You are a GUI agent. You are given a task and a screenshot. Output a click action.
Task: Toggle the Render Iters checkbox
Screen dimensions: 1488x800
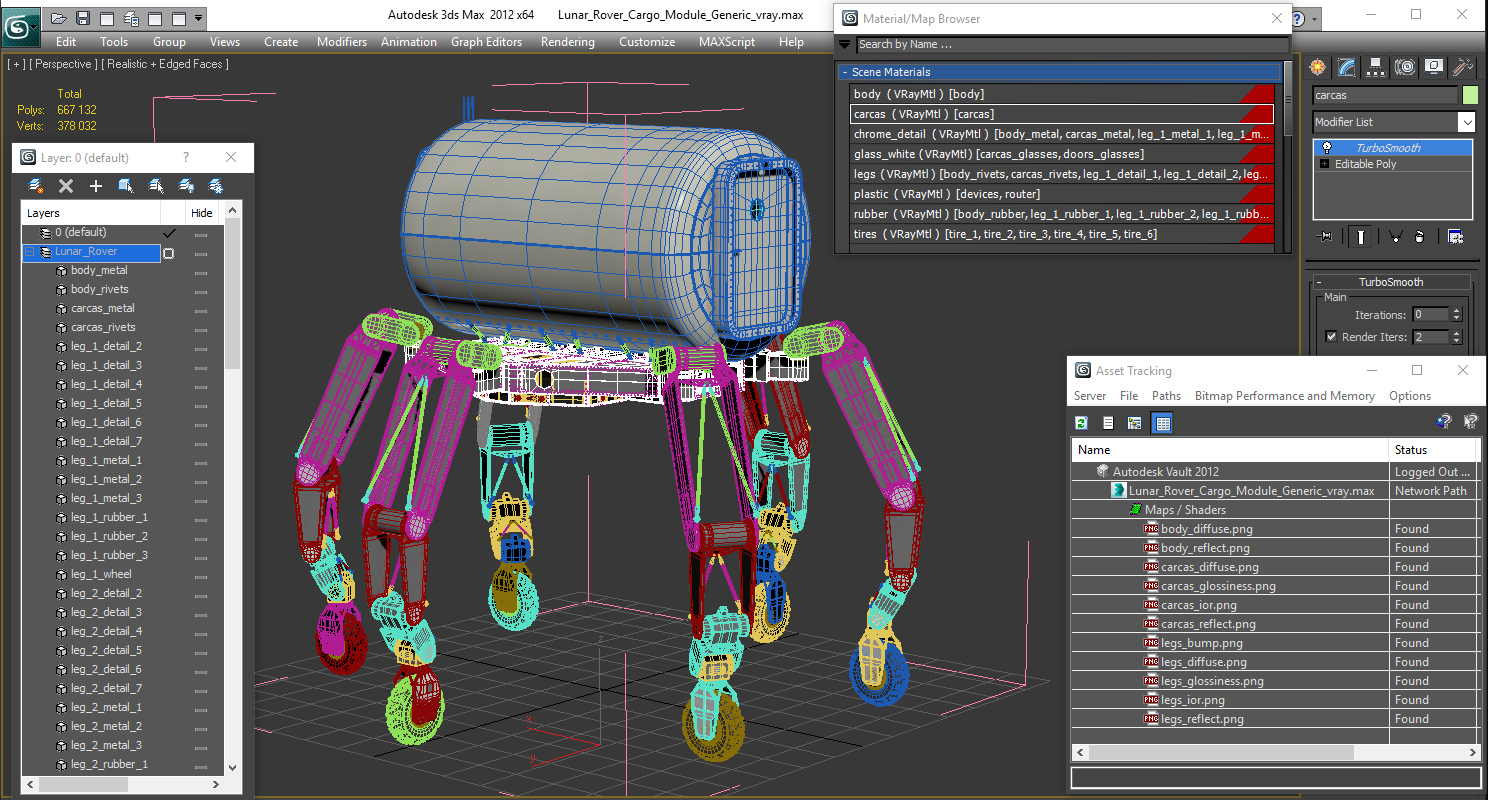1331,337
